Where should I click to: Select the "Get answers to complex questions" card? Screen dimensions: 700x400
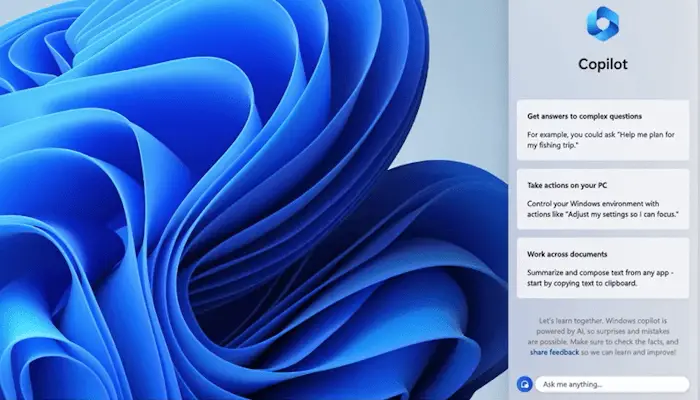pos(603,130)
